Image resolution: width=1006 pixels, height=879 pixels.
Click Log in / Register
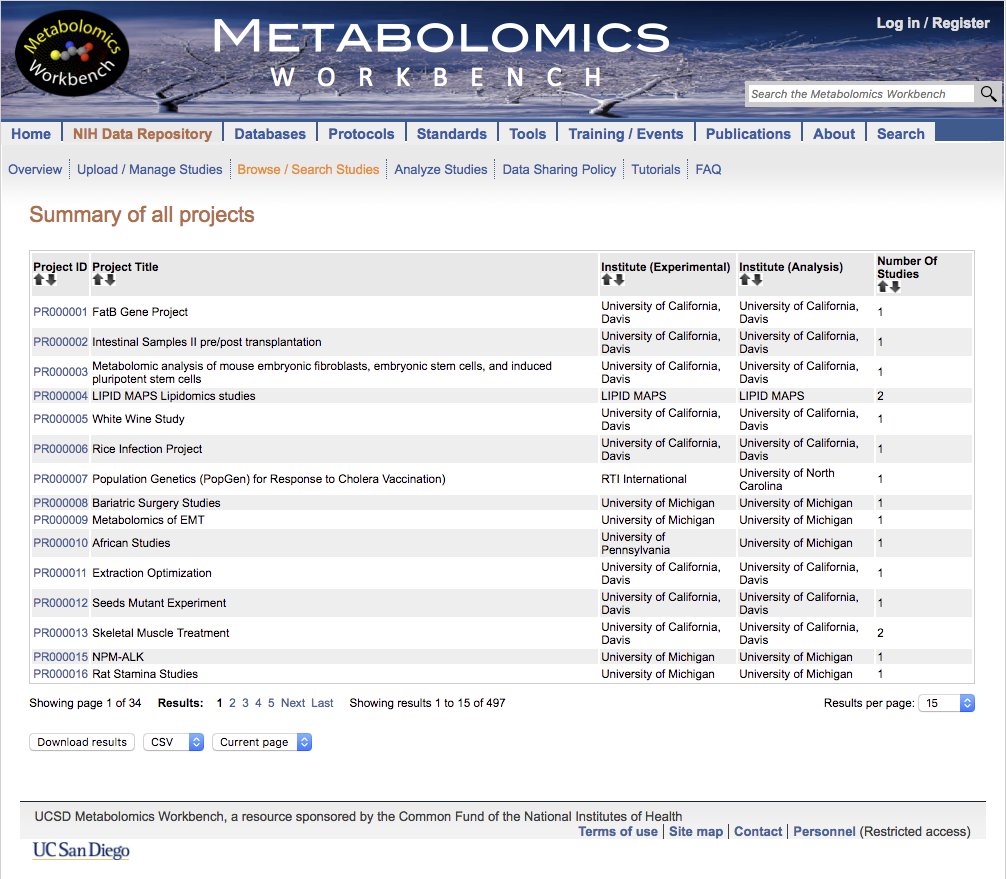[933, 23]
